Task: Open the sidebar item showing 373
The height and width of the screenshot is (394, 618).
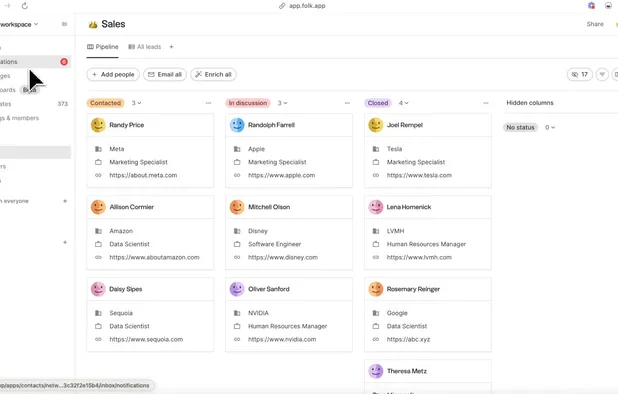Action: pos(35,104)
